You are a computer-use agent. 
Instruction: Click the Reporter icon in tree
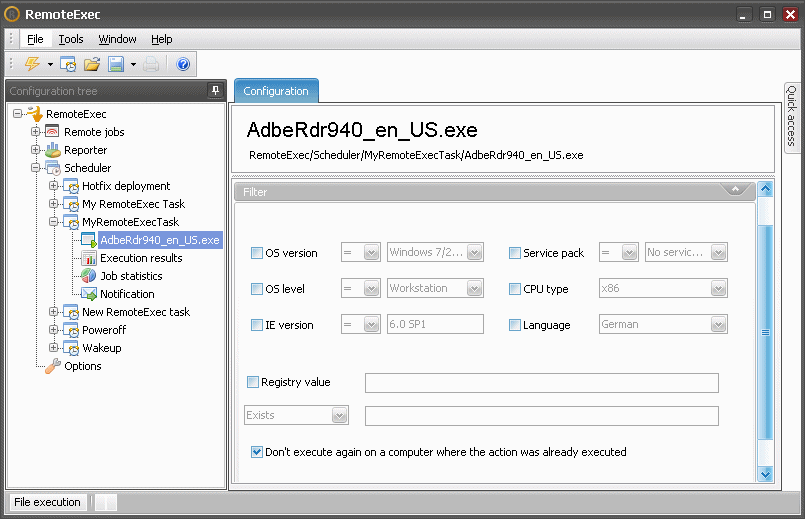(52, 150)
